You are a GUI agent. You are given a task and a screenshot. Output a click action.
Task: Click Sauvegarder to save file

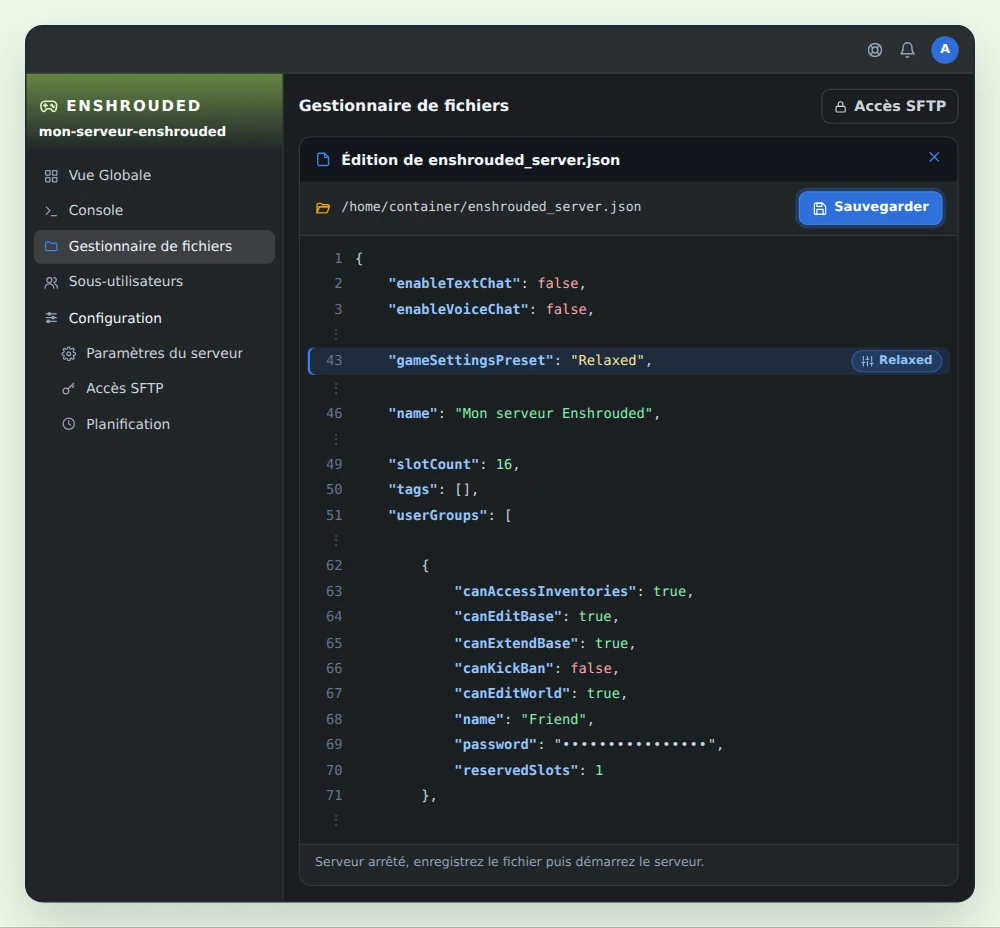[870, 208]
